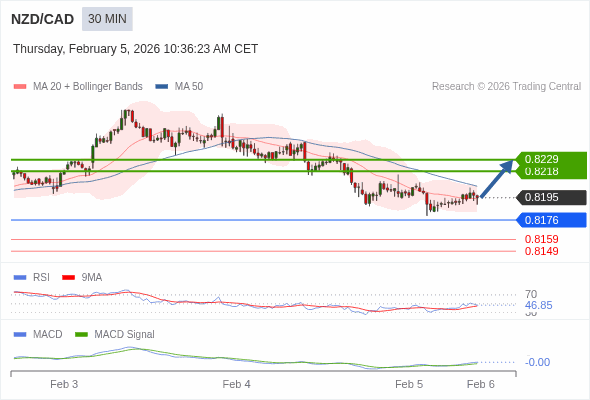Click the blue 0.8176 pivot price tag
Screen dimensions: 590x400
coord(552,220)
